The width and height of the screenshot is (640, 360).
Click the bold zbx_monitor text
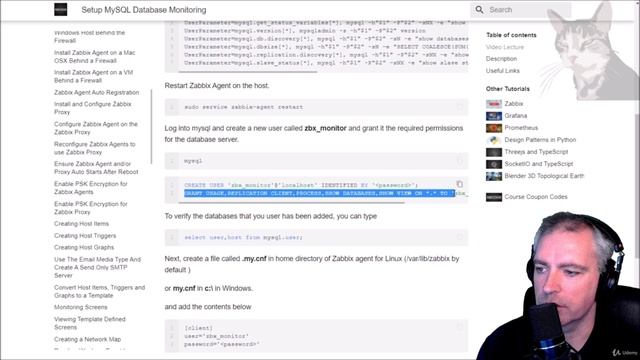[x=325, y=128]
